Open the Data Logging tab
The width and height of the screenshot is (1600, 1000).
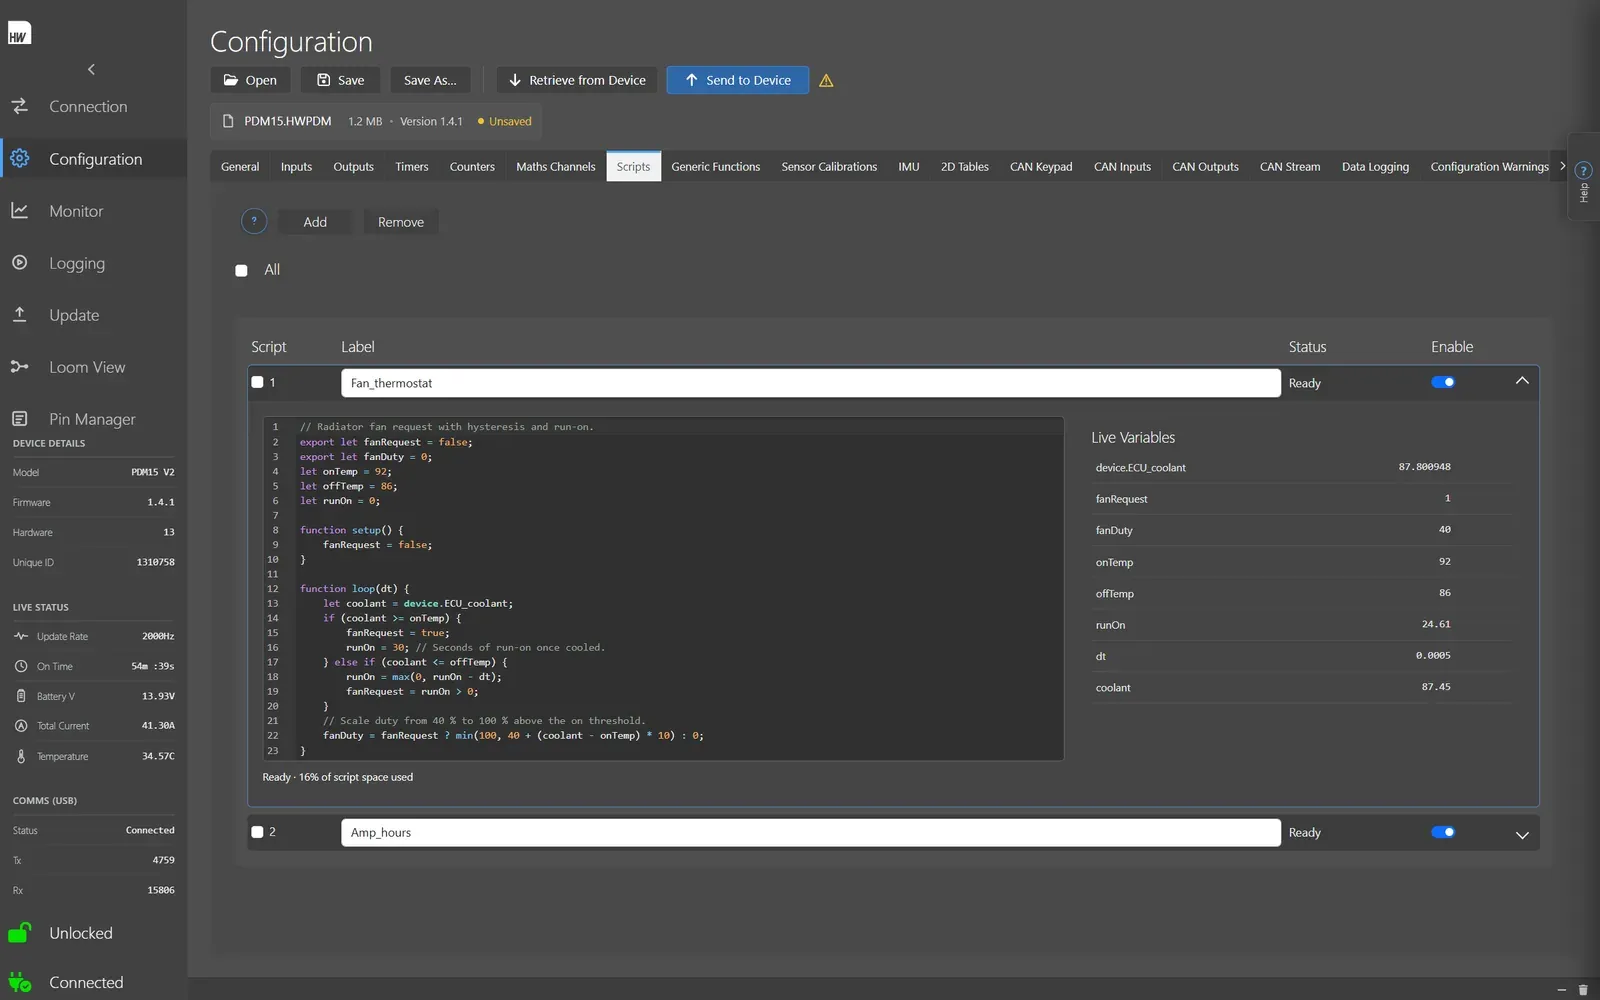[1375, 167]
